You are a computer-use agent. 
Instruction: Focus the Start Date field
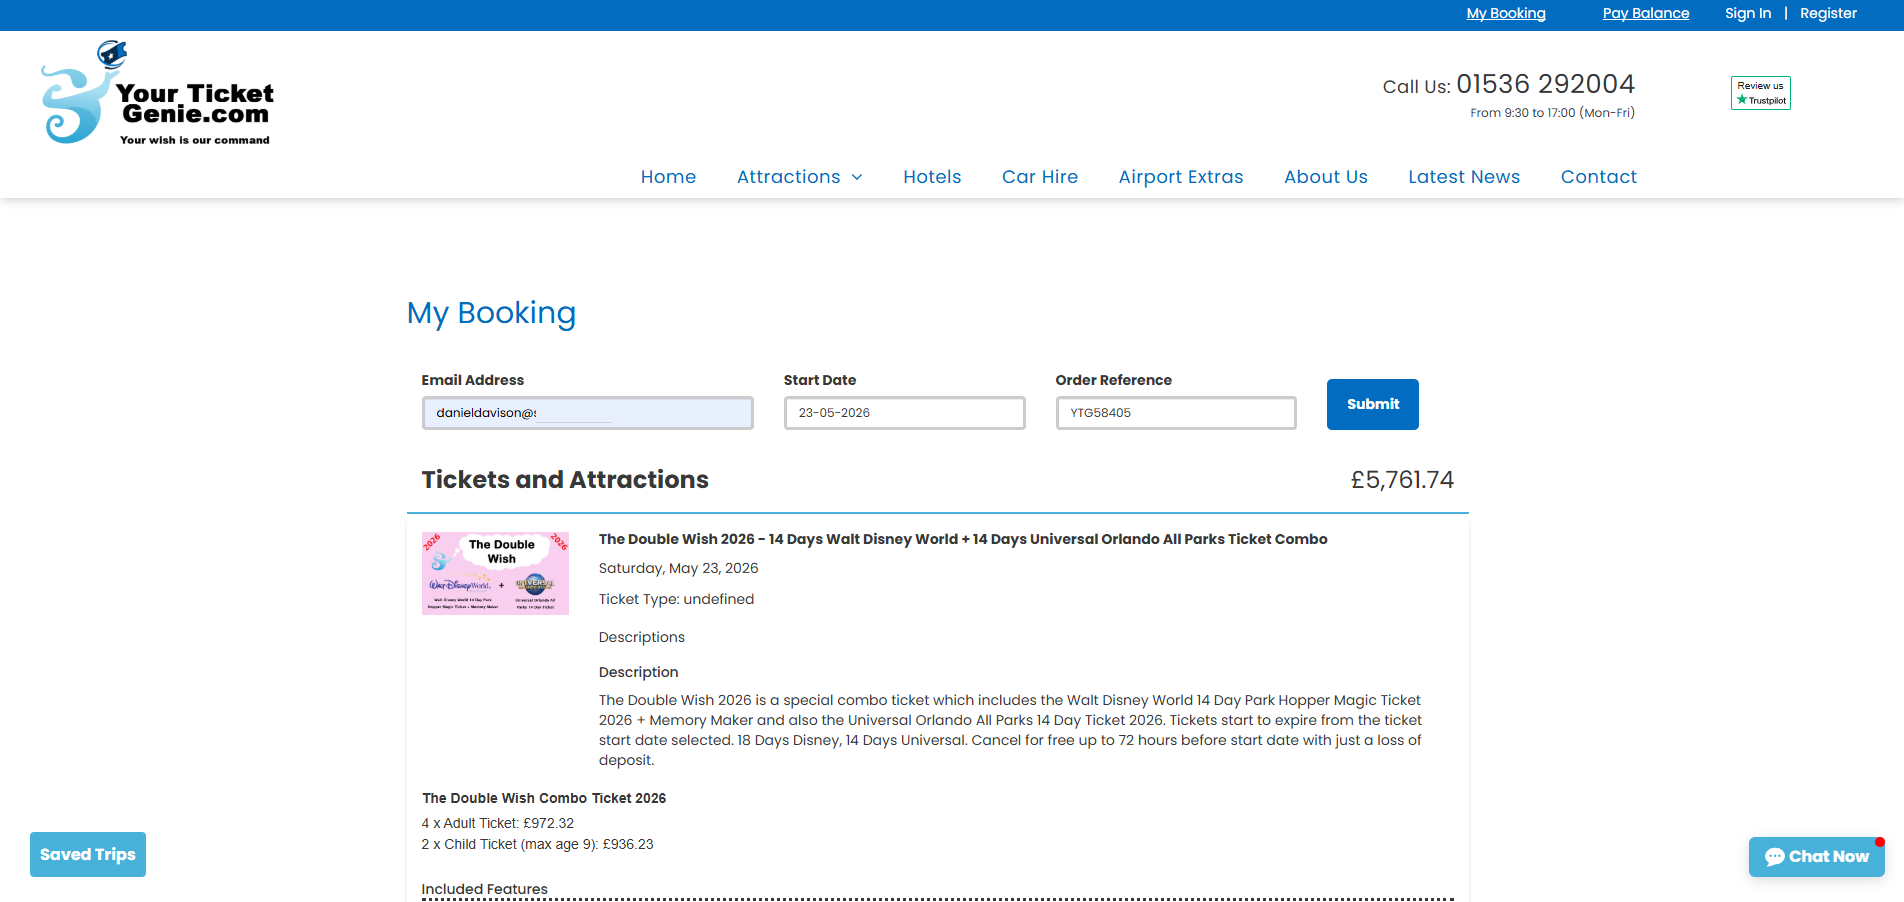905,413
